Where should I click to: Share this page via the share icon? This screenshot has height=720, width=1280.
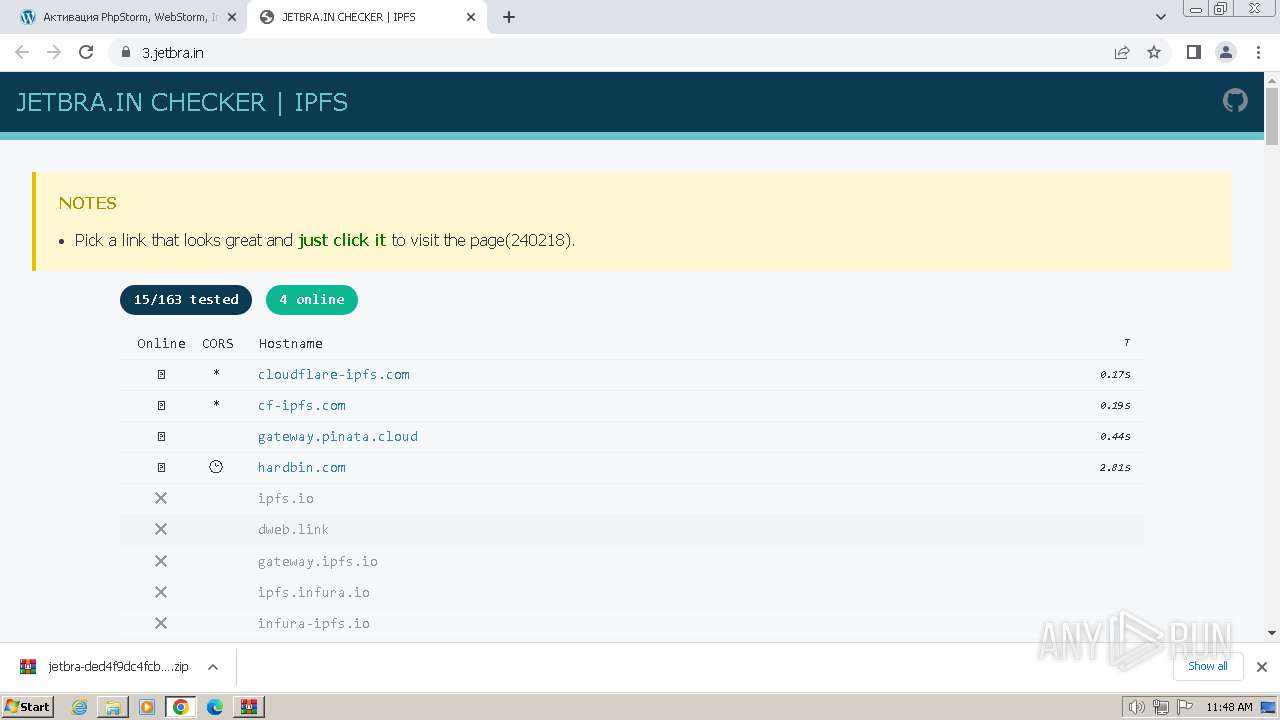point(1122,52)
